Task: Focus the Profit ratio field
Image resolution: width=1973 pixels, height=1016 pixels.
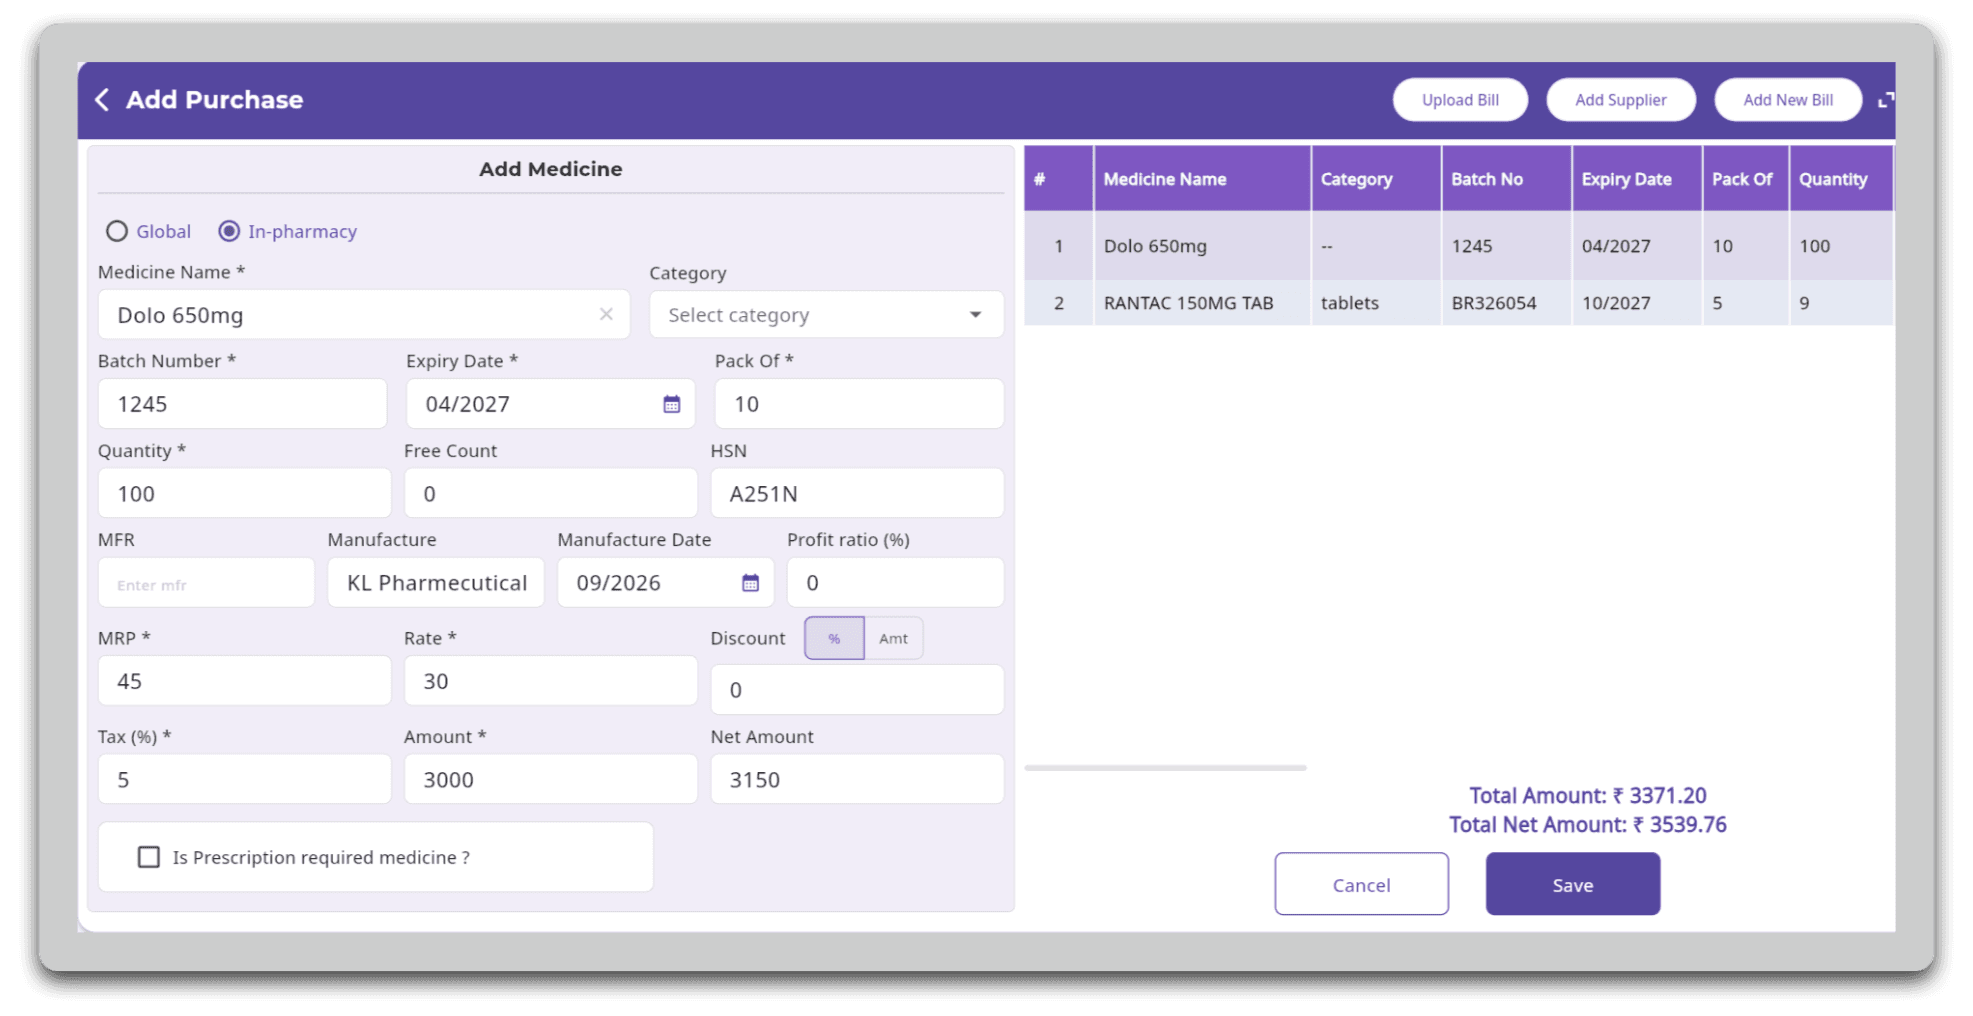Action: (x=895, y=583)
